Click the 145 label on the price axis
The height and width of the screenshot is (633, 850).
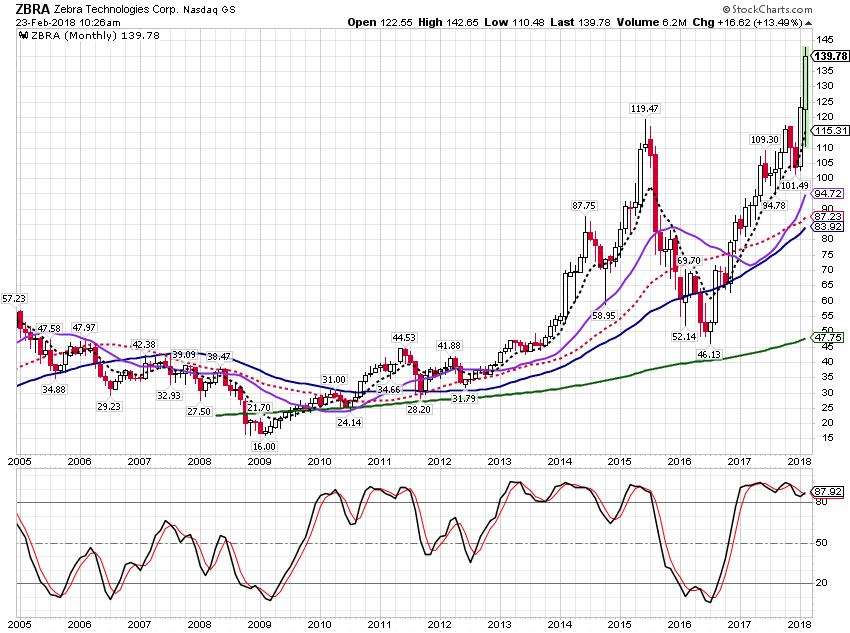coord(825,40)
